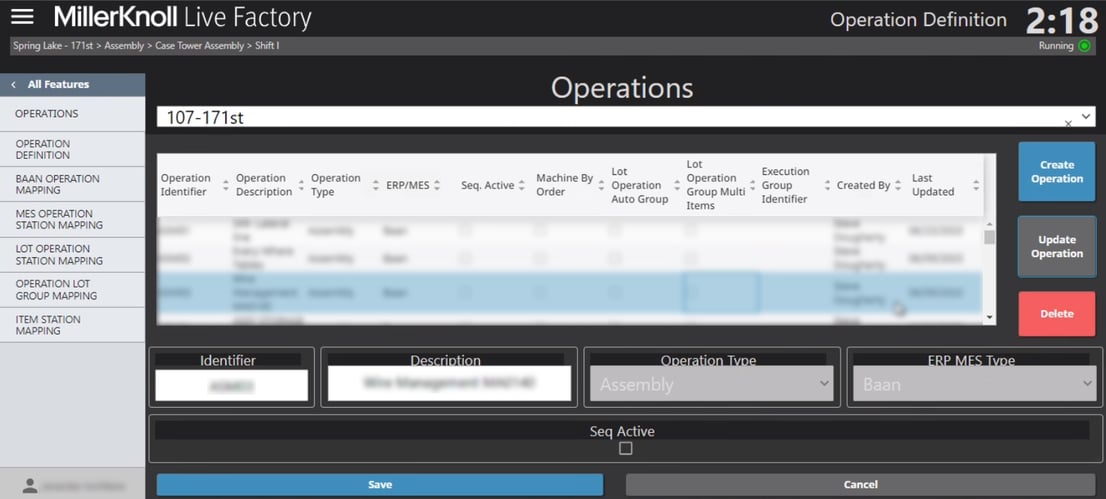
Task: Sort by Execution Group Identifier column
Action: point(827,185)
